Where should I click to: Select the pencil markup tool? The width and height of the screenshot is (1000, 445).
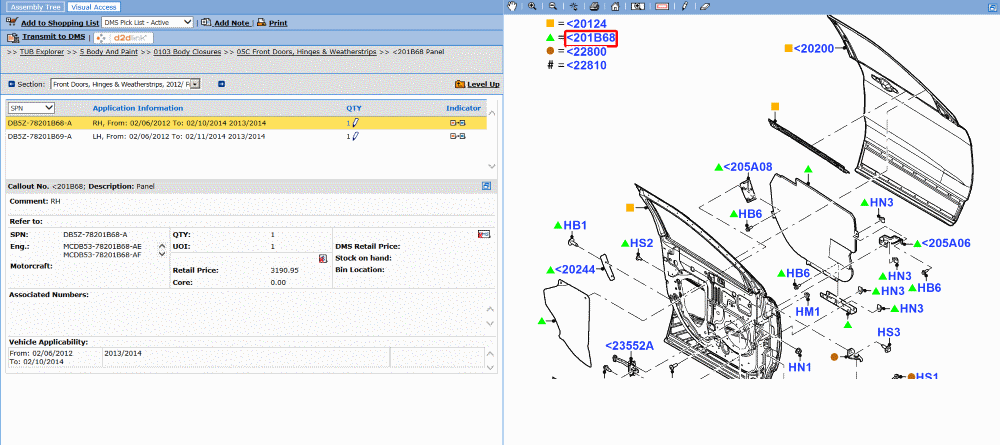click(684, 6)
